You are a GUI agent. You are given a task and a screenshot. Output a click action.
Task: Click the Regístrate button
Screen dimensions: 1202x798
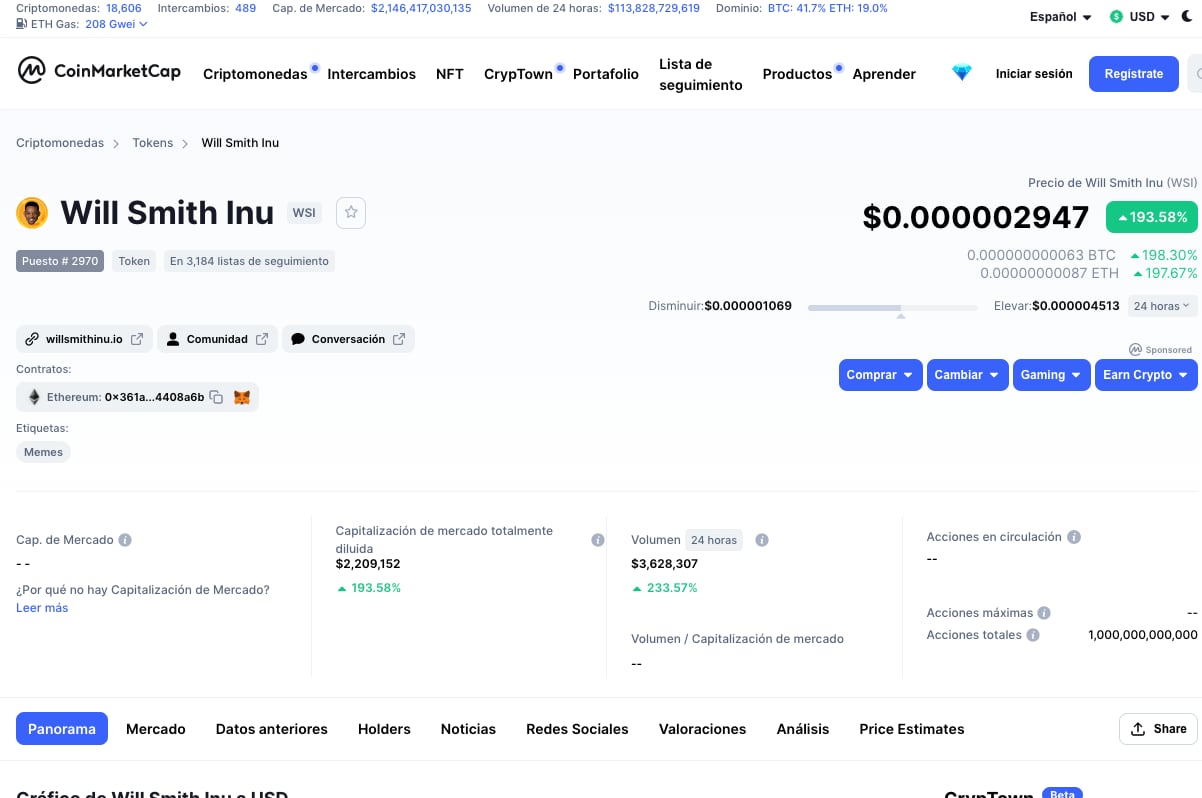pyautogui.click(x=1133, y=74)
